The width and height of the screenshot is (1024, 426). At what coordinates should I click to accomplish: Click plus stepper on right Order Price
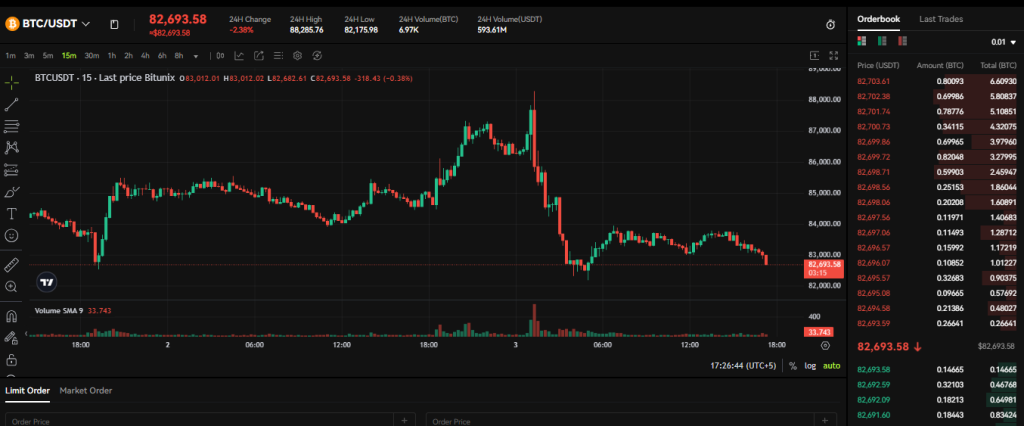[x=825, y=420]
